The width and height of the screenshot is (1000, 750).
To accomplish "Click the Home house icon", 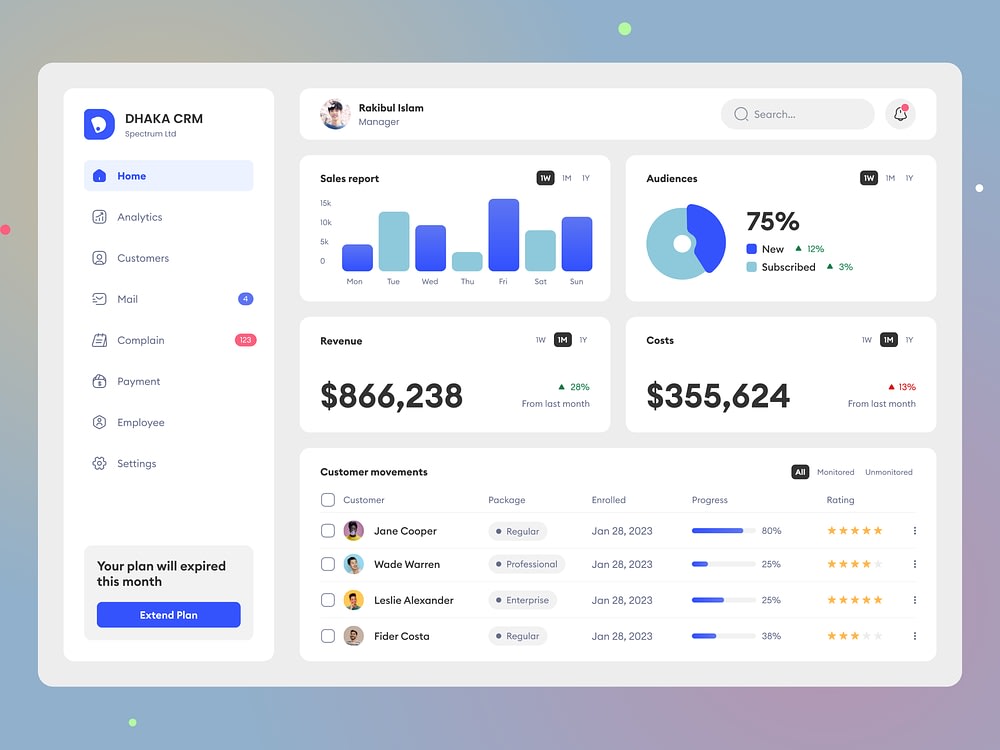I will 99,175.
